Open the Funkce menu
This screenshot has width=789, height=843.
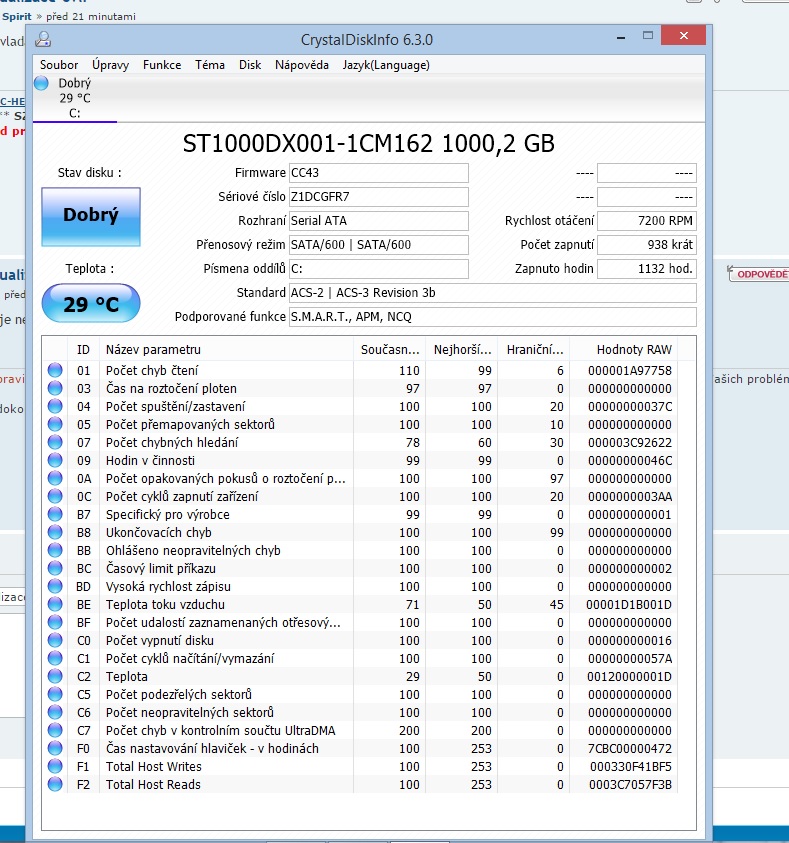(162, 65)
